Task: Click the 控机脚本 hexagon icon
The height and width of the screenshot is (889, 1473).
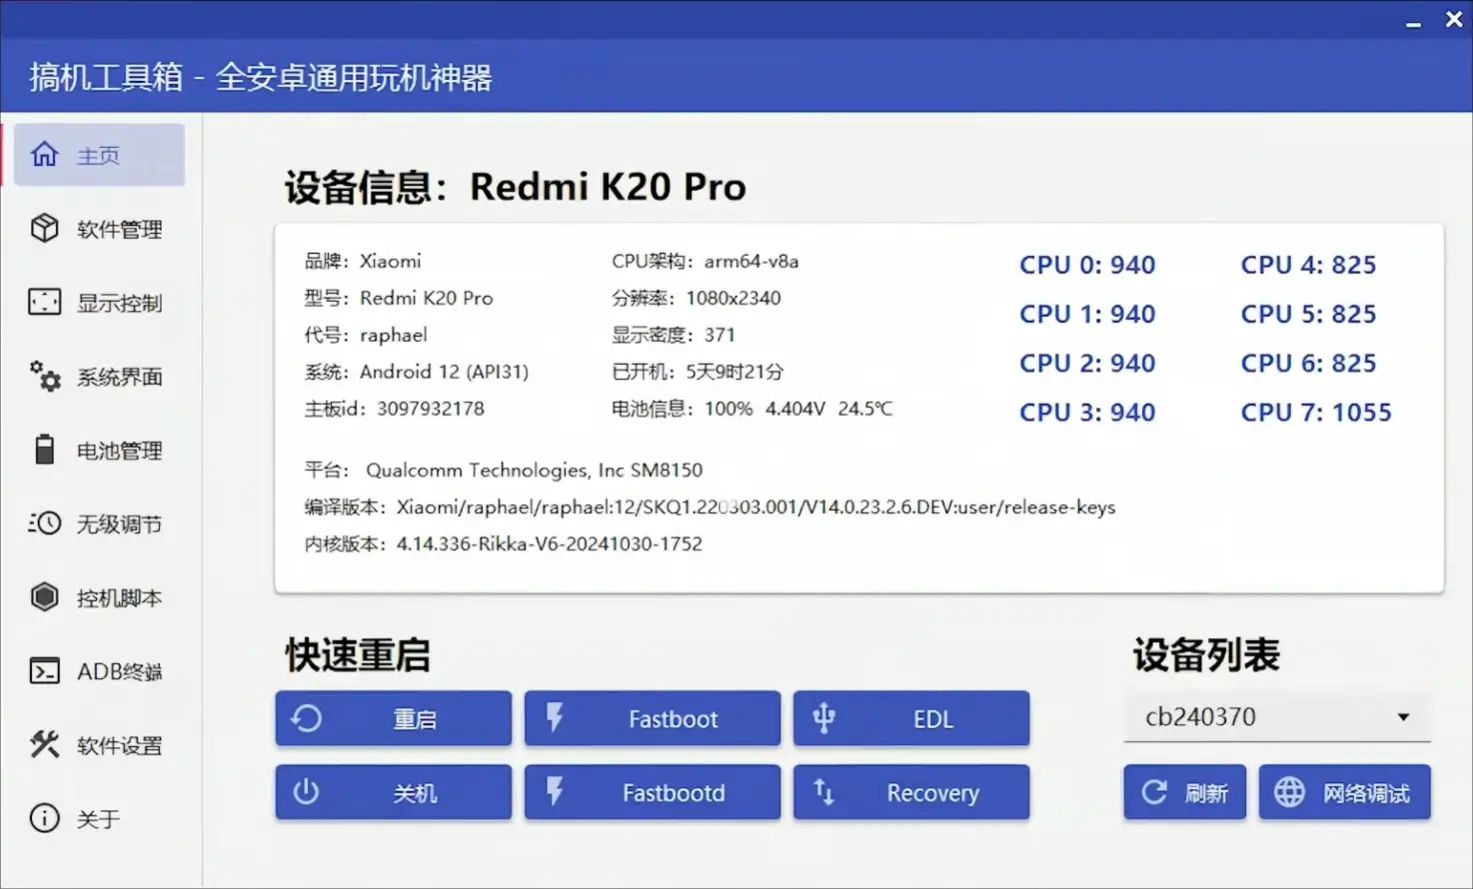Action: tap(45, 597)
